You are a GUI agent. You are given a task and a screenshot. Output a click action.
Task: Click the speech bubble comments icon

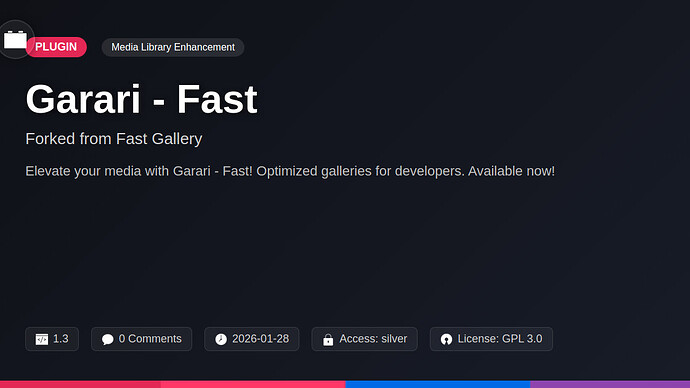tap(107, 339)
